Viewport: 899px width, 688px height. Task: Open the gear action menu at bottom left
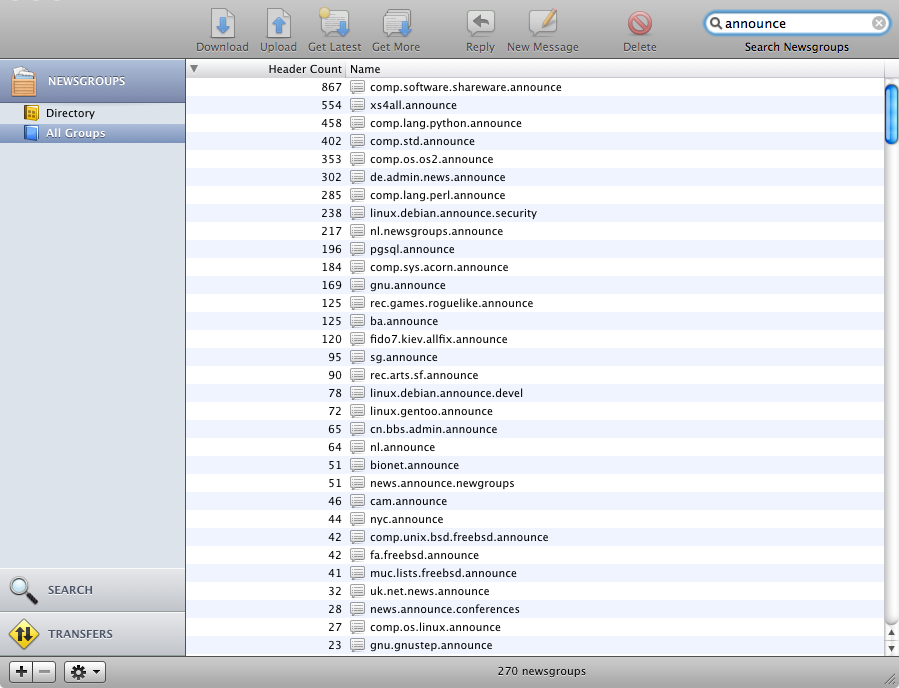[85, 671]
